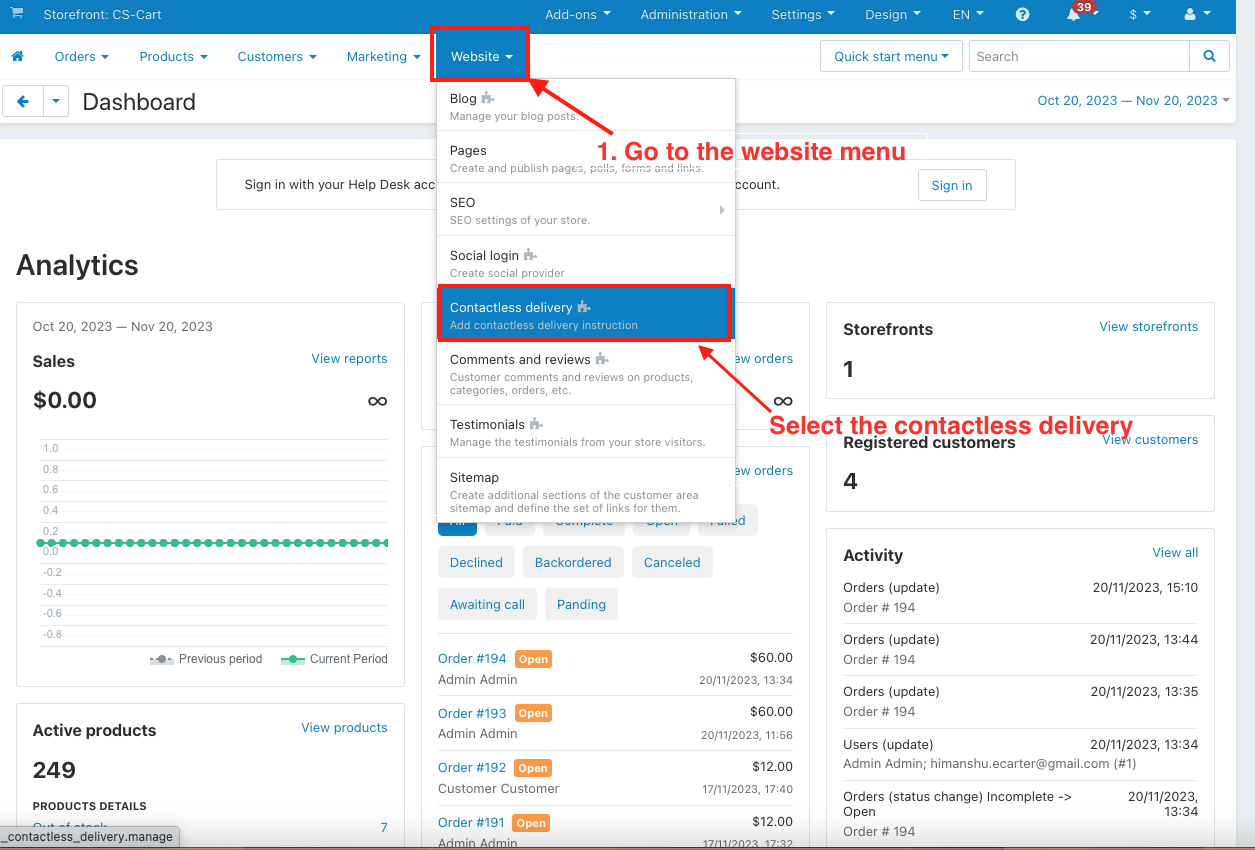Click the Sign in button

[951, 185]
